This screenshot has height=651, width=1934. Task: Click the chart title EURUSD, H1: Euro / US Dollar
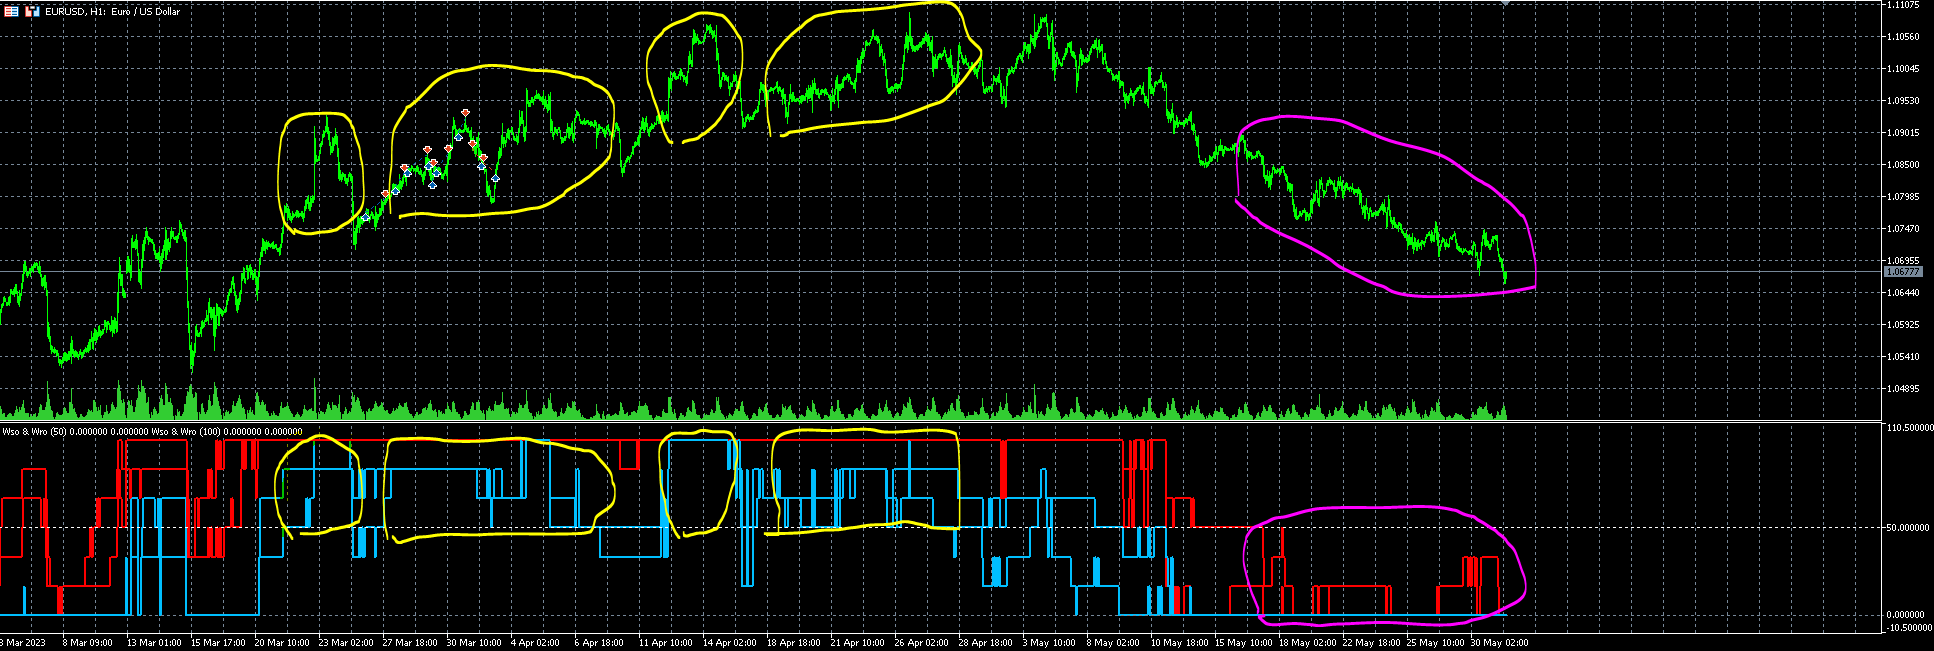tap(112, 12)
